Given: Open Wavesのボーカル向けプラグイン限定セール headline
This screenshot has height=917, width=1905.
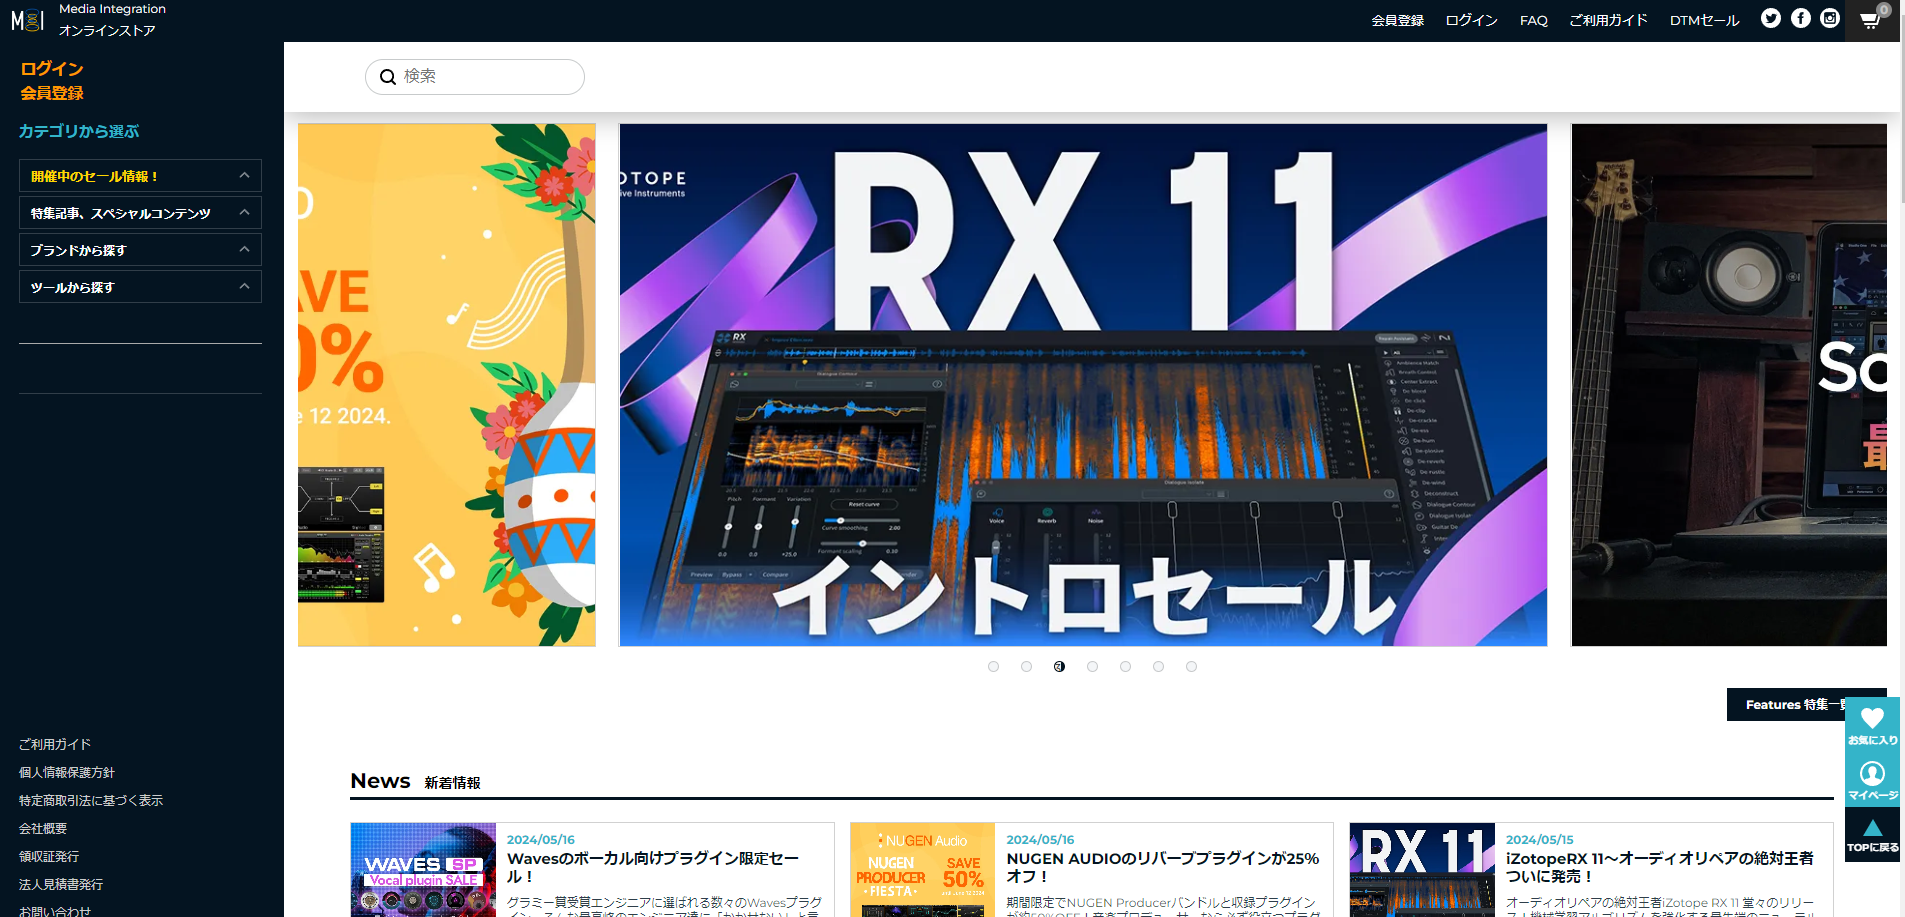Looking at the screenshot, I should 653,867.
